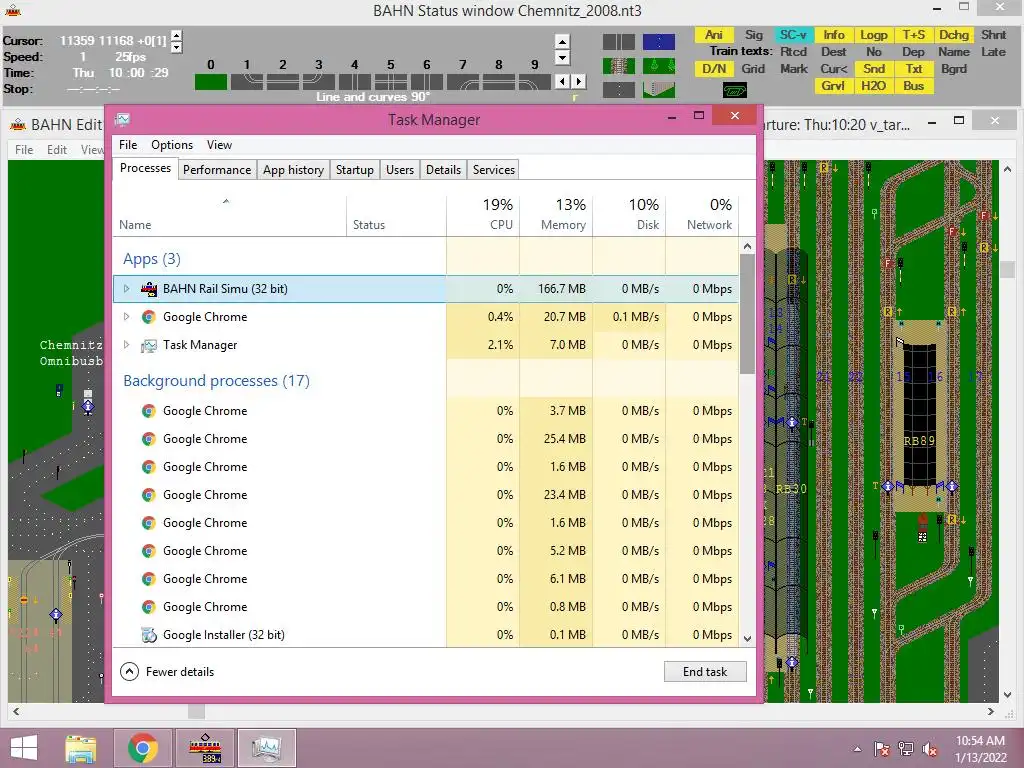Expand the Task Manager app group
This screenshot has width=1024, height=768.
127,345
